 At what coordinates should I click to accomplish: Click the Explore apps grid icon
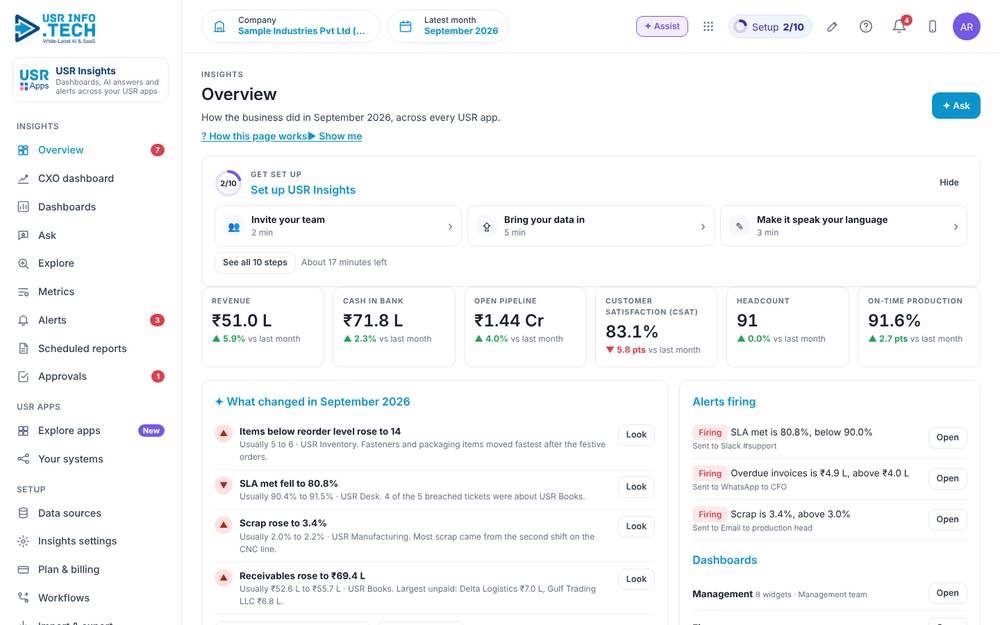tap(24, 431)
